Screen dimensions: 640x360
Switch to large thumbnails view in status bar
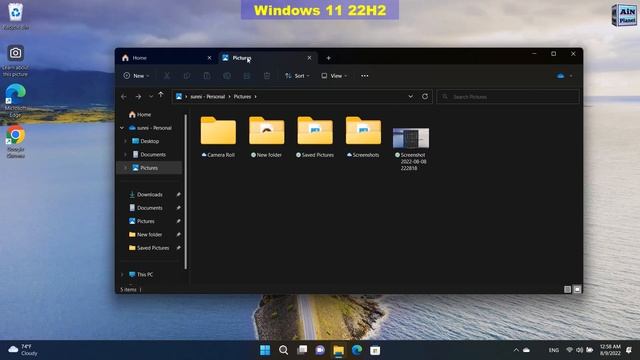pyautogui.click(x=577, y=289)
